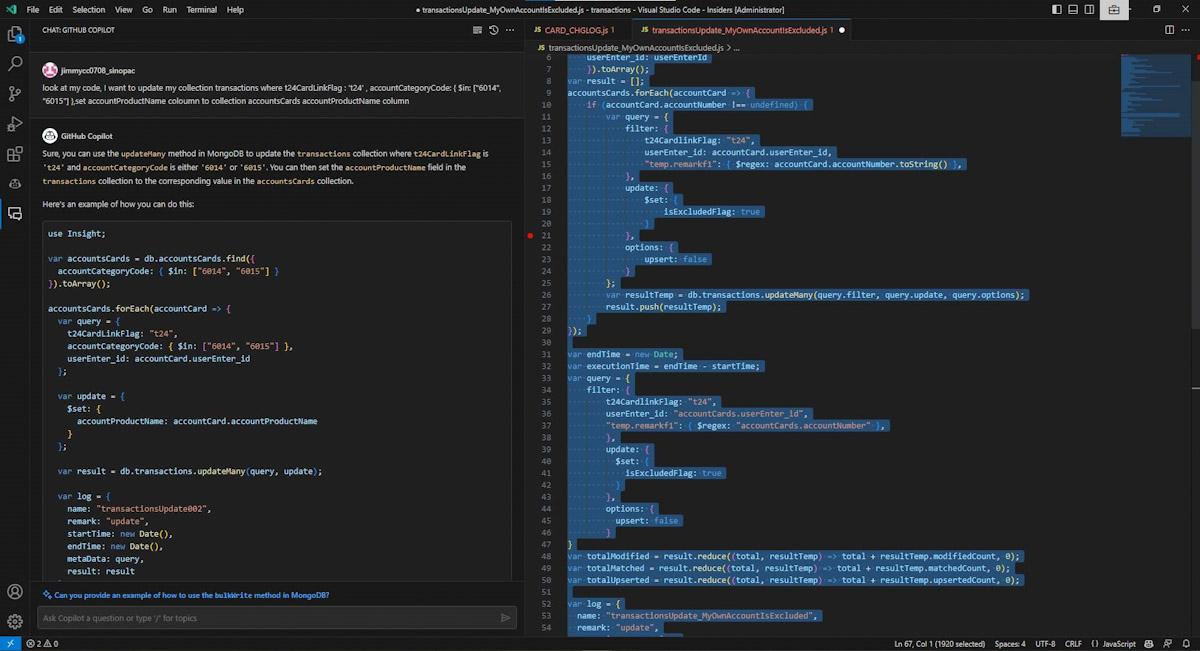Open the Edit menu
This screenshot has width=1200, height=651.
point(56,9)
